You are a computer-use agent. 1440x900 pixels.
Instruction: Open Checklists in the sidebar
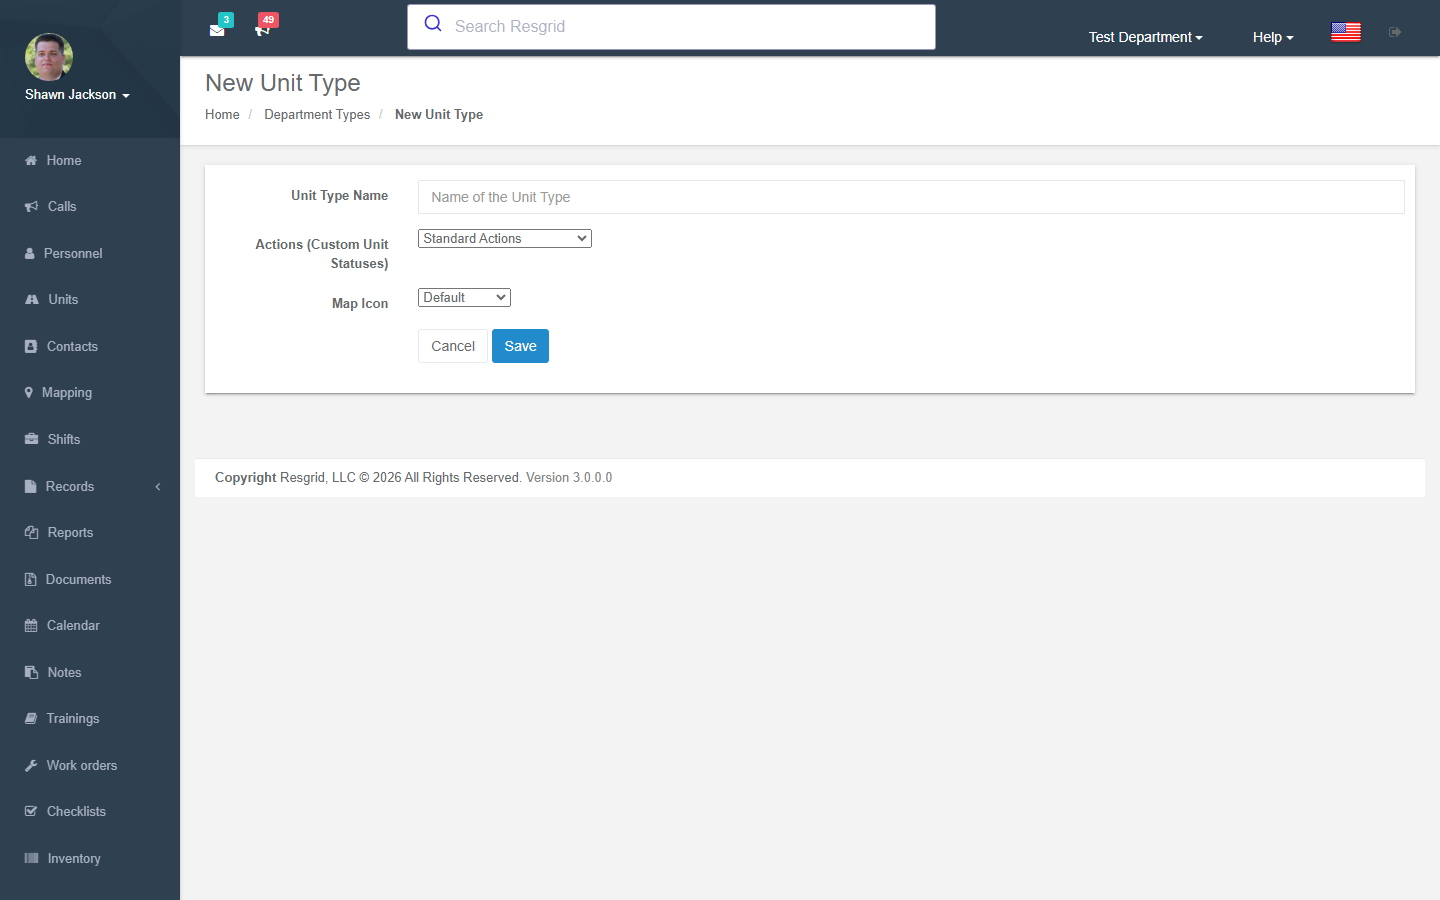point(76,812)
